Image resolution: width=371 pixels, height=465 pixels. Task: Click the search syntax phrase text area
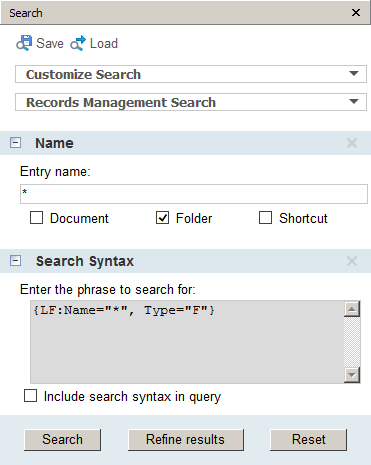pyautogui.click(x=187, y=342)
